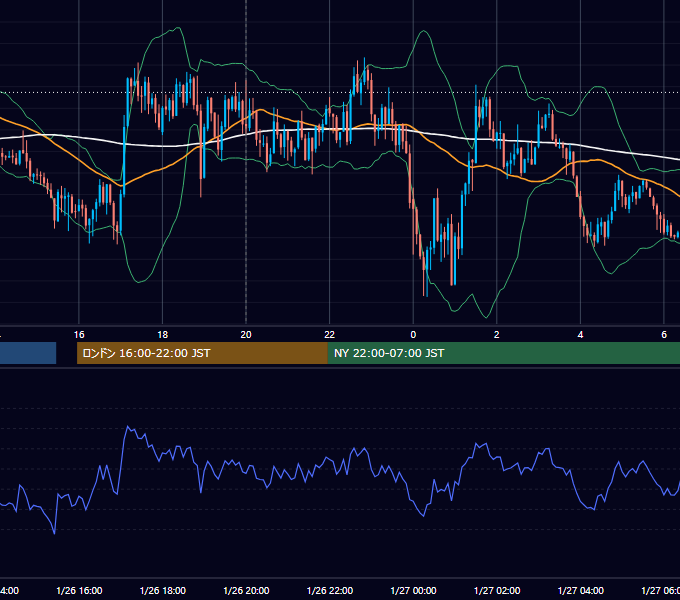Click the hour label 22 on upper axis
The image size is (680, 600).
click(x=330, y=335)
